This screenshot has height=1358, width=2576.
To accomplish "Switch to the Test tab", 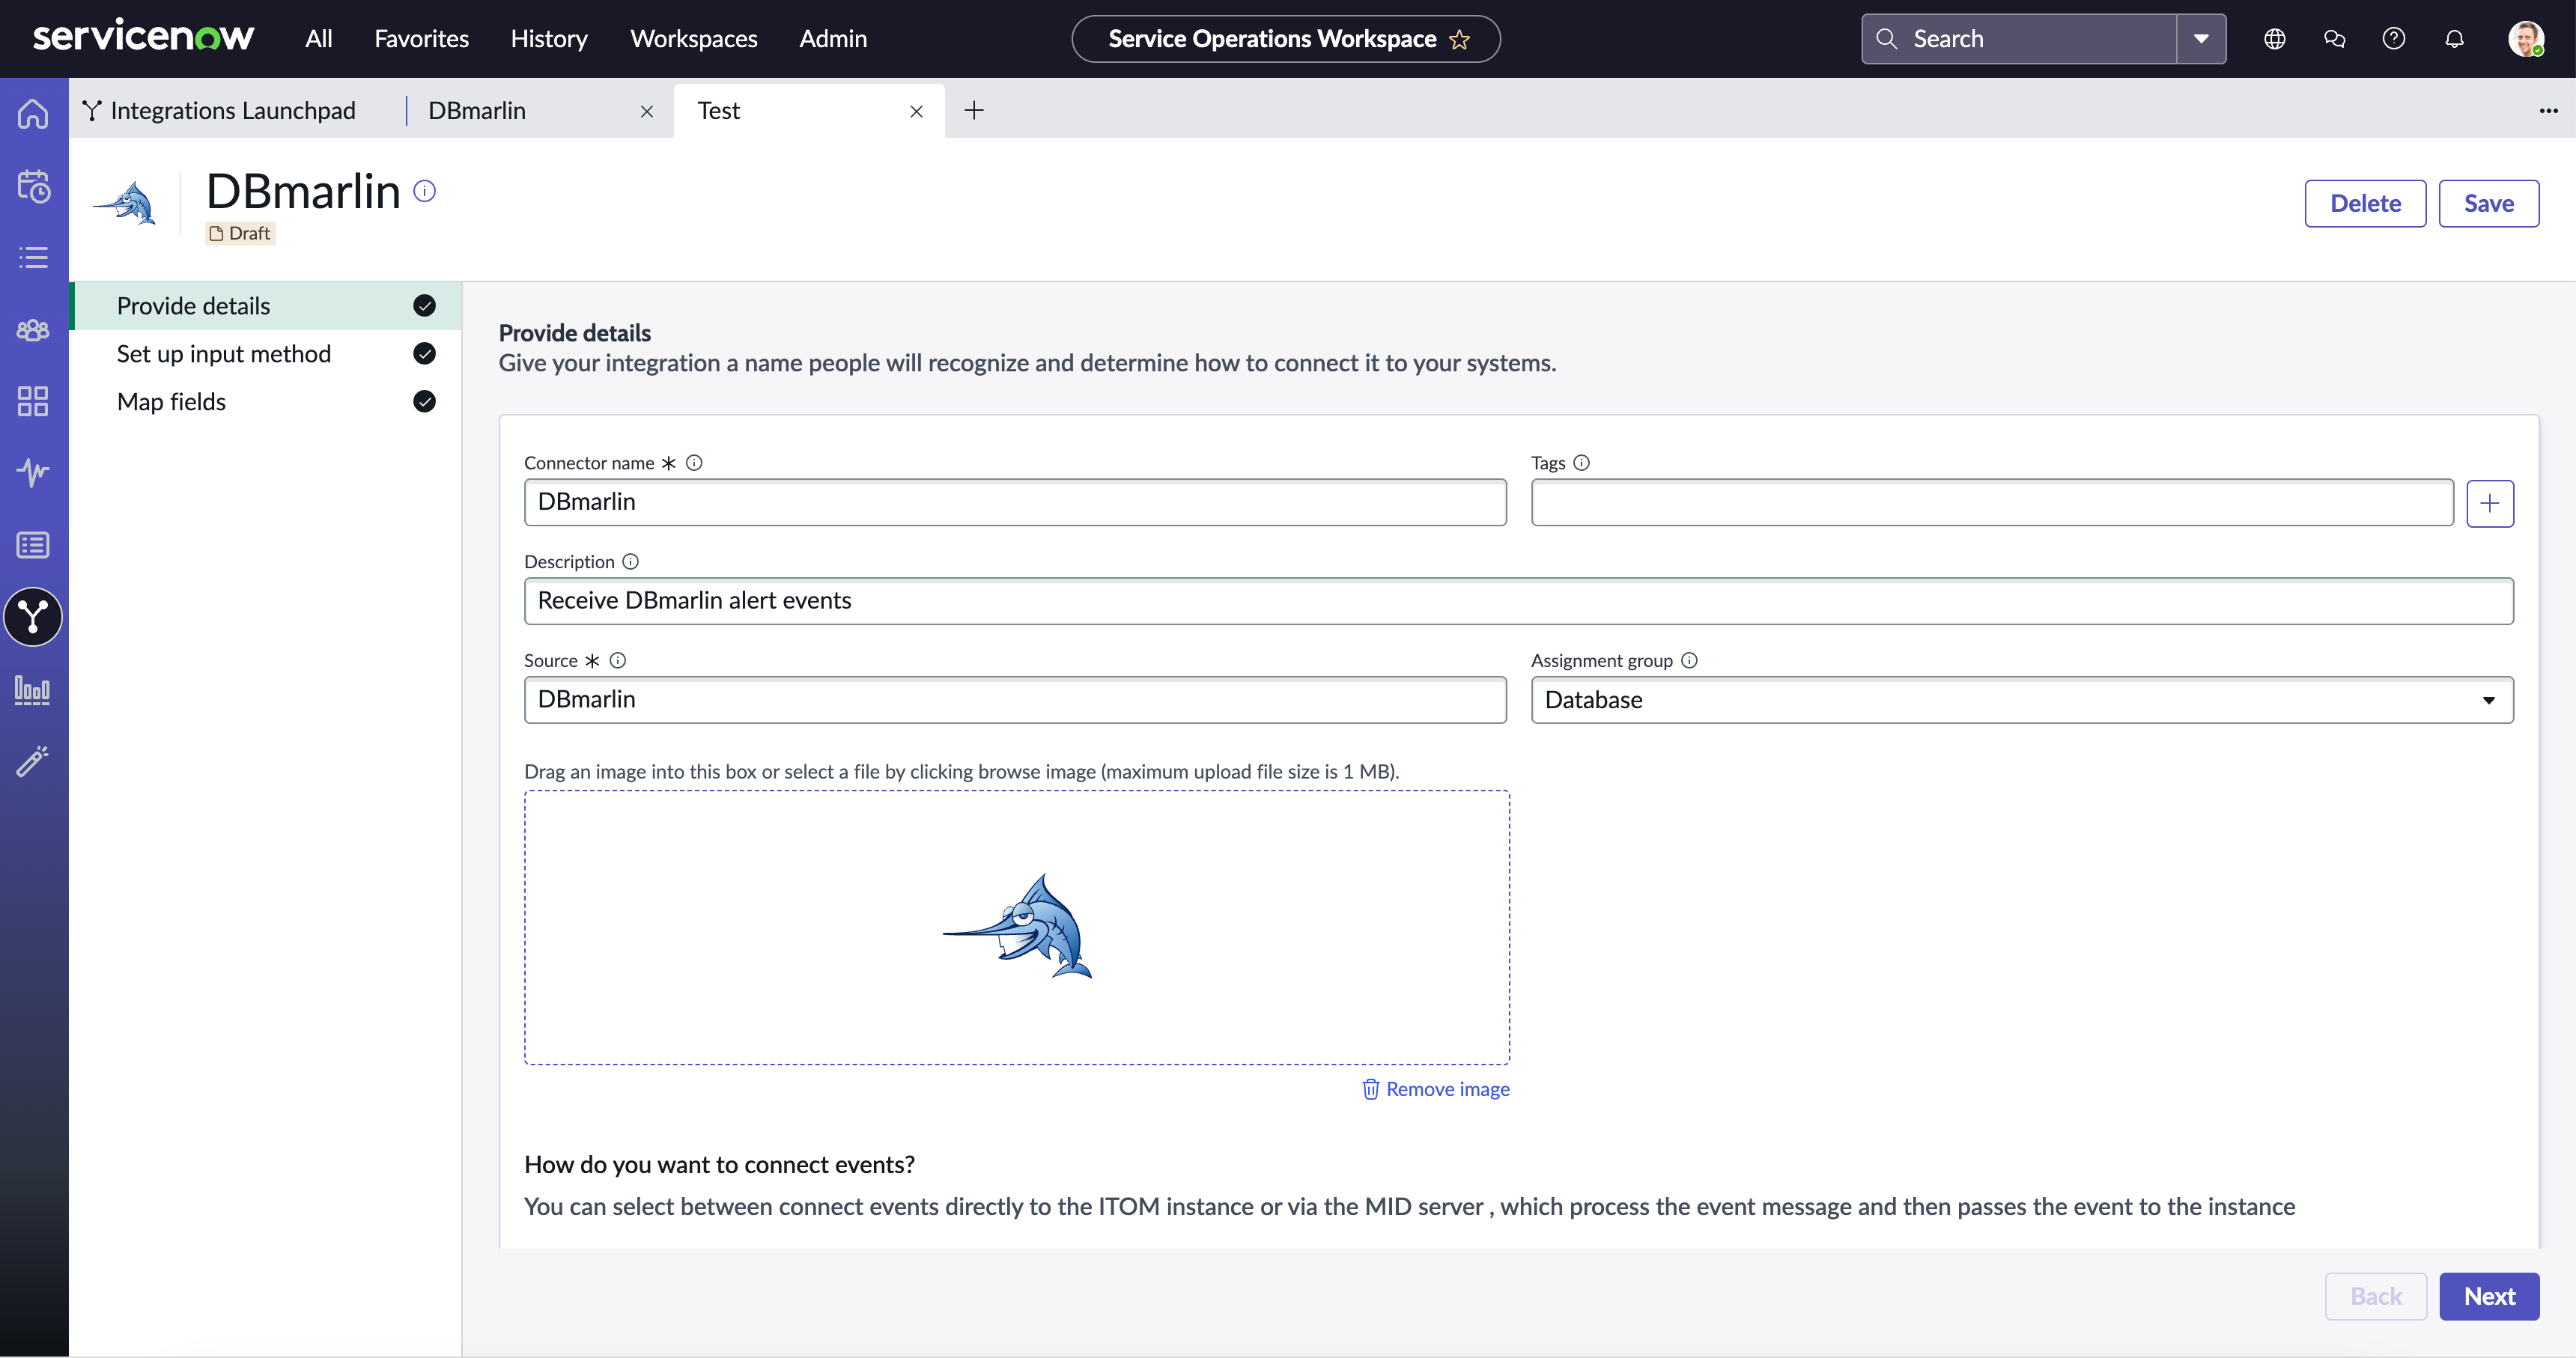I will pos(719,109).
